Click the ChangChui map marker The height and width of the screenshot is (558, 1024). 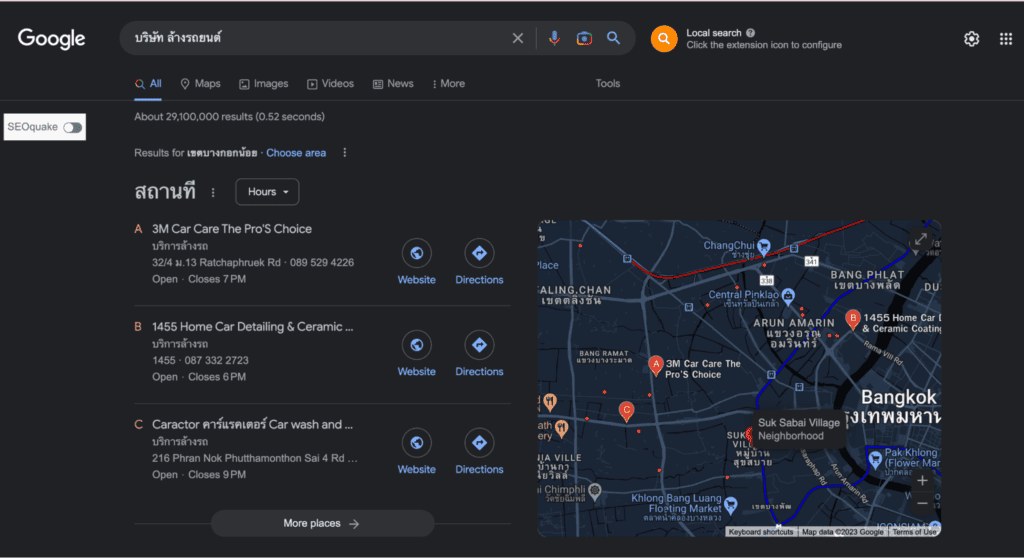click(x=763, y=246)
